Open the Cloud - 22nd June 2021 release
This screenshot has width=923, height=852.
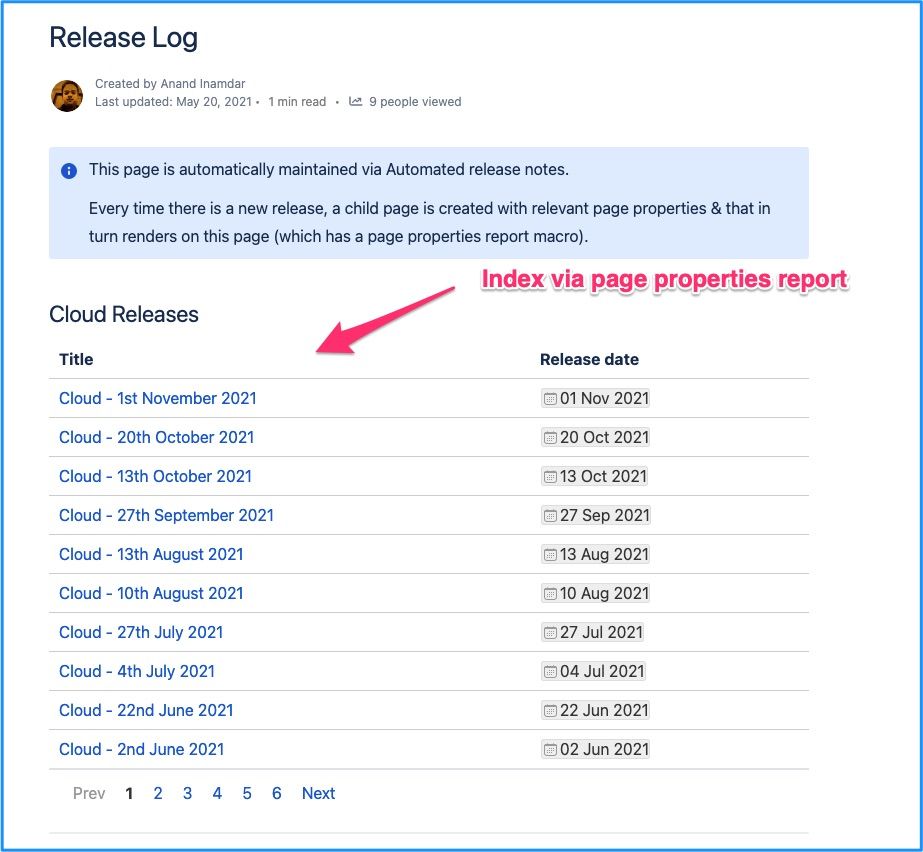coord(146,710)
